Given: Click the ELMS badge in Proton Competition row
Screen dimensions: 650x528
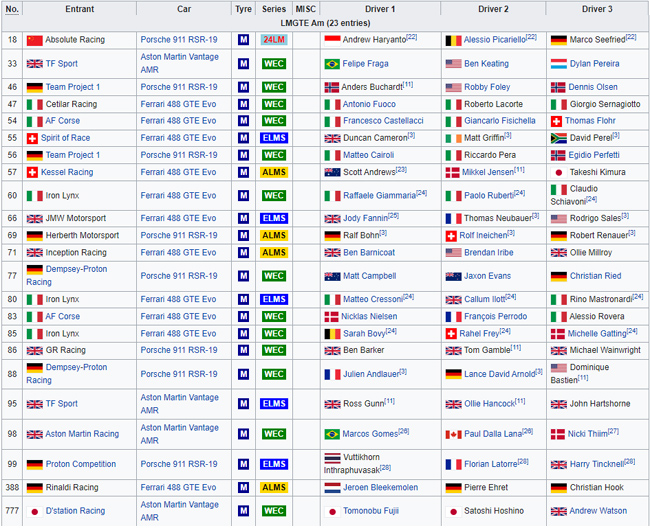Looking at the screenshot, I should coord(274,464).
